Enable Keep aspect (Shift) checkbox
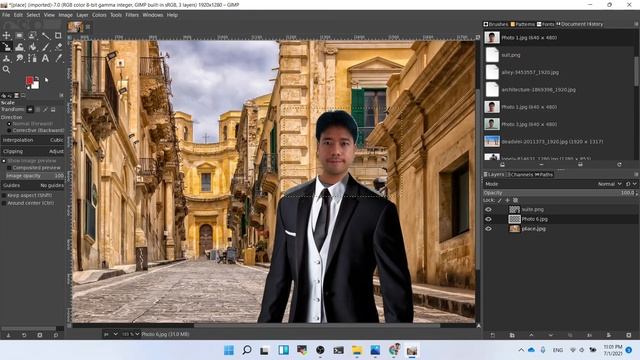This screenshot has width=640, height=360. 27,196
